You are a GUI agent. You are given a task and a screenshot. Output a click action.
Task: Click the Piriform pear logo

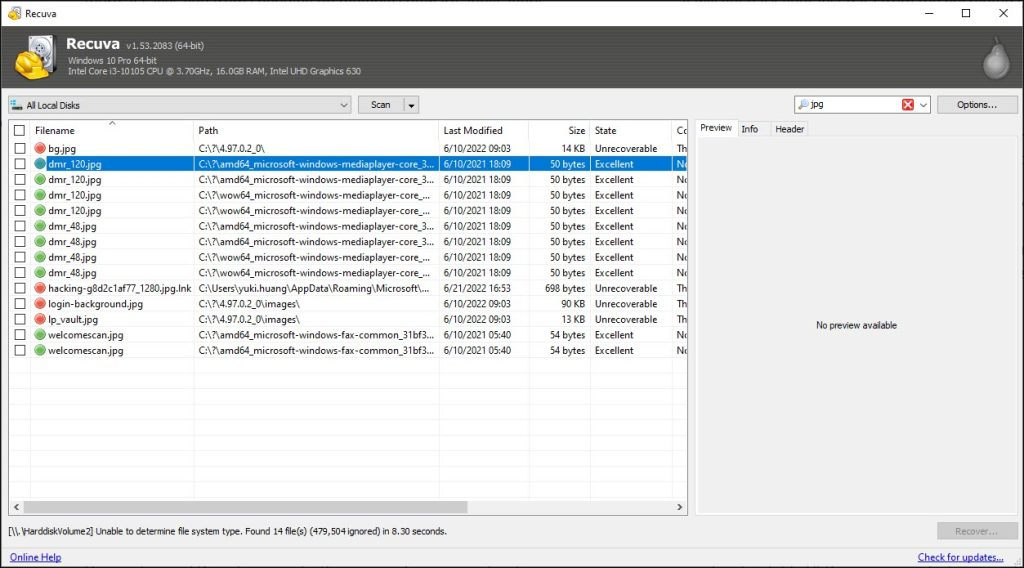click(x=996, y=58)
